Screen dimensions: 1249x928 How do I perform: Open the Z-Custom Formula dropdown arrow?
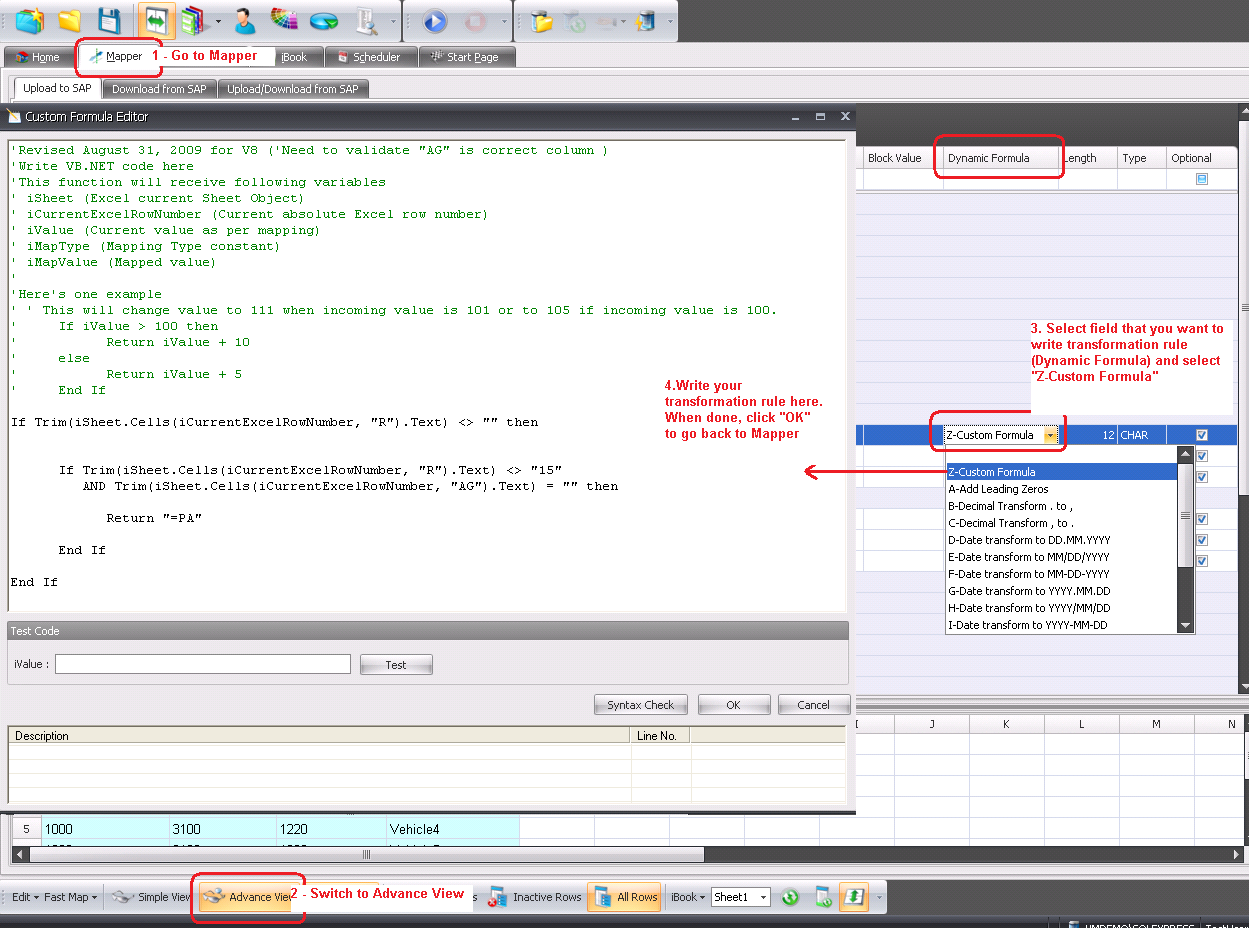point(1050,435)
